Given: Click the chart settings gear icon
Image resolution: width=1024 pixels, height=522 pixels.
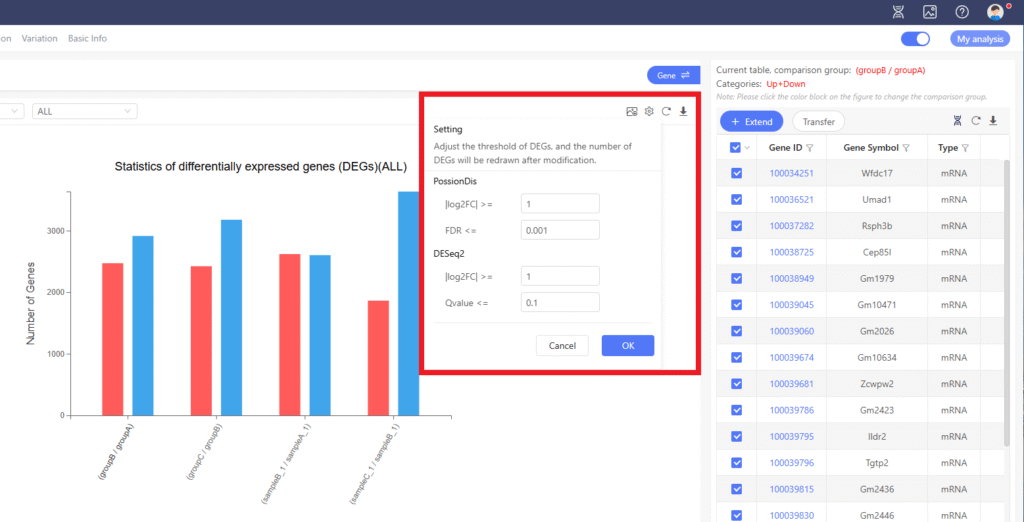Looking at the screenshot, I should click(x=649, y=111).
